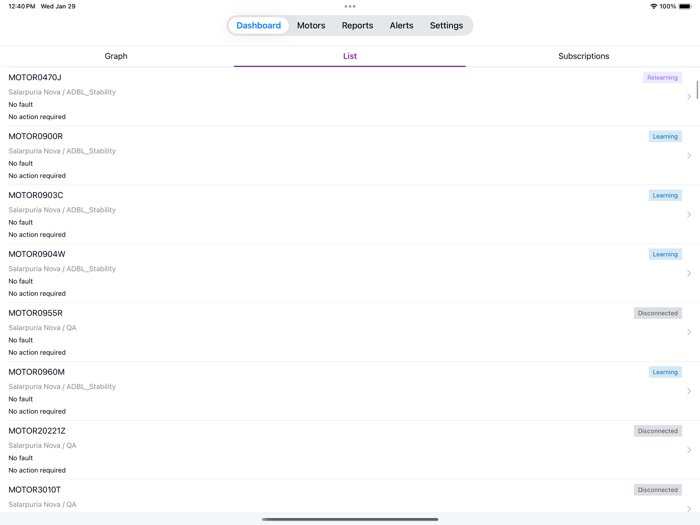This screenshot has width=700, height=525.
Task: Select the MOTOR20221Z title
Action: [x=37, y=431]
